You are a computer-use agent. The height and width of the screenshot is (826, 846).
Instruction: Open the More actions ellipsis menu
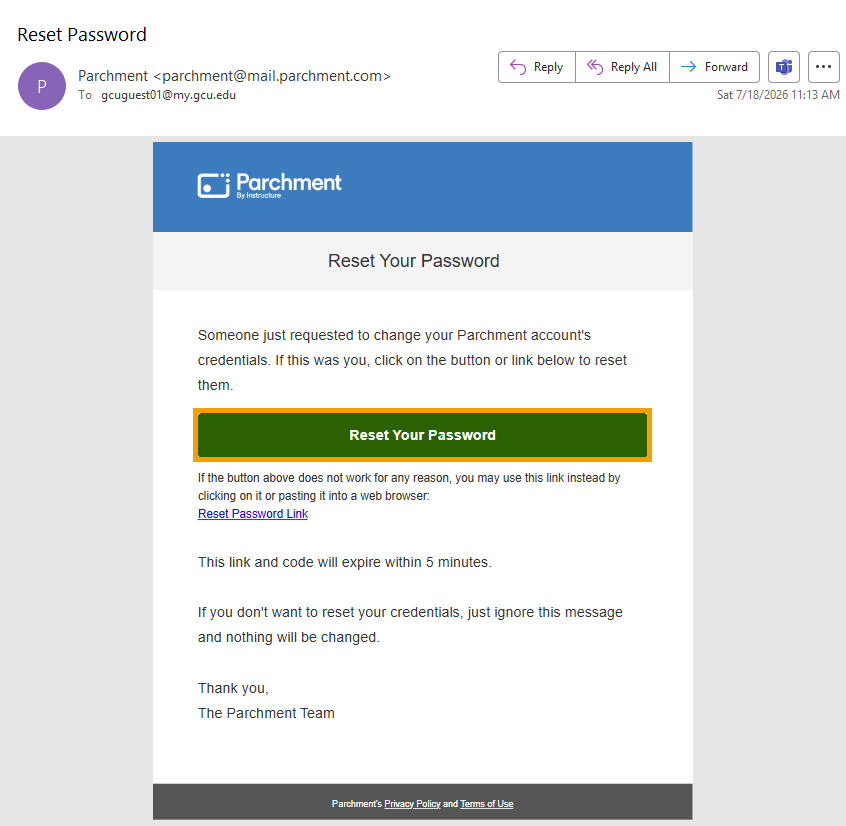(823, 67)
